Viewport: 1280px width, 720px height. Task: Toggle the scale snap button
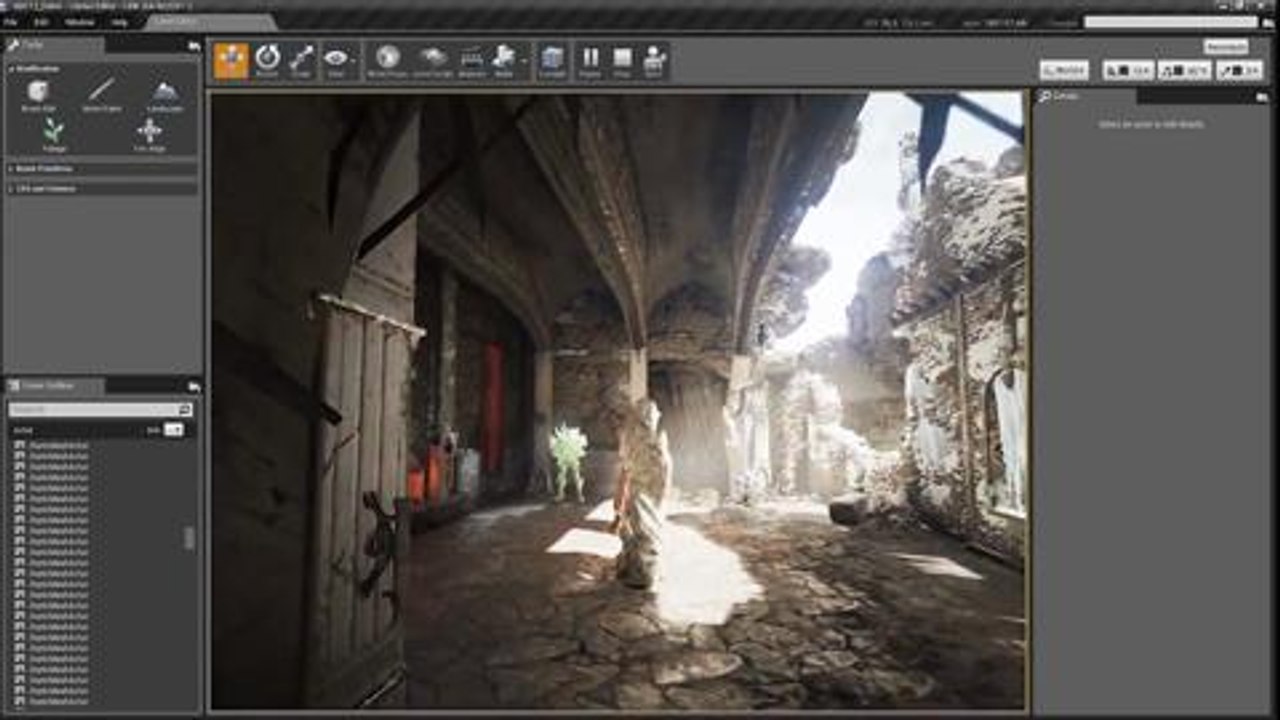click(1239, 70)
